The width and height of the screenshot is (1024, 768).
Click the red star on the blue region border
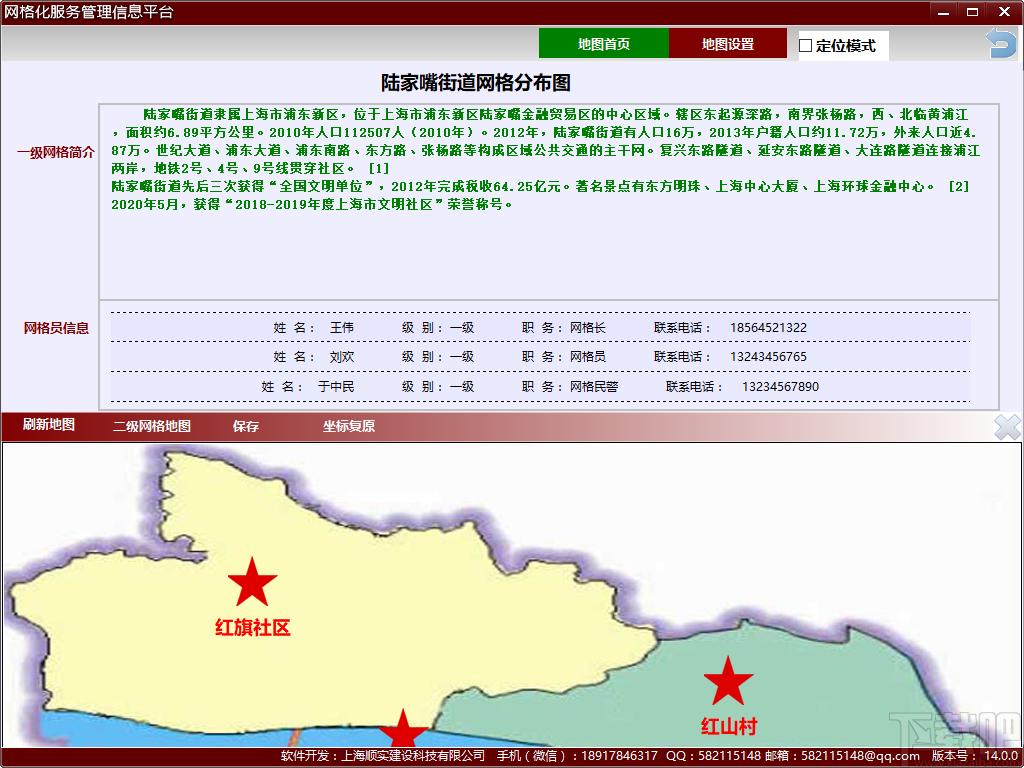tap(404, 728)
